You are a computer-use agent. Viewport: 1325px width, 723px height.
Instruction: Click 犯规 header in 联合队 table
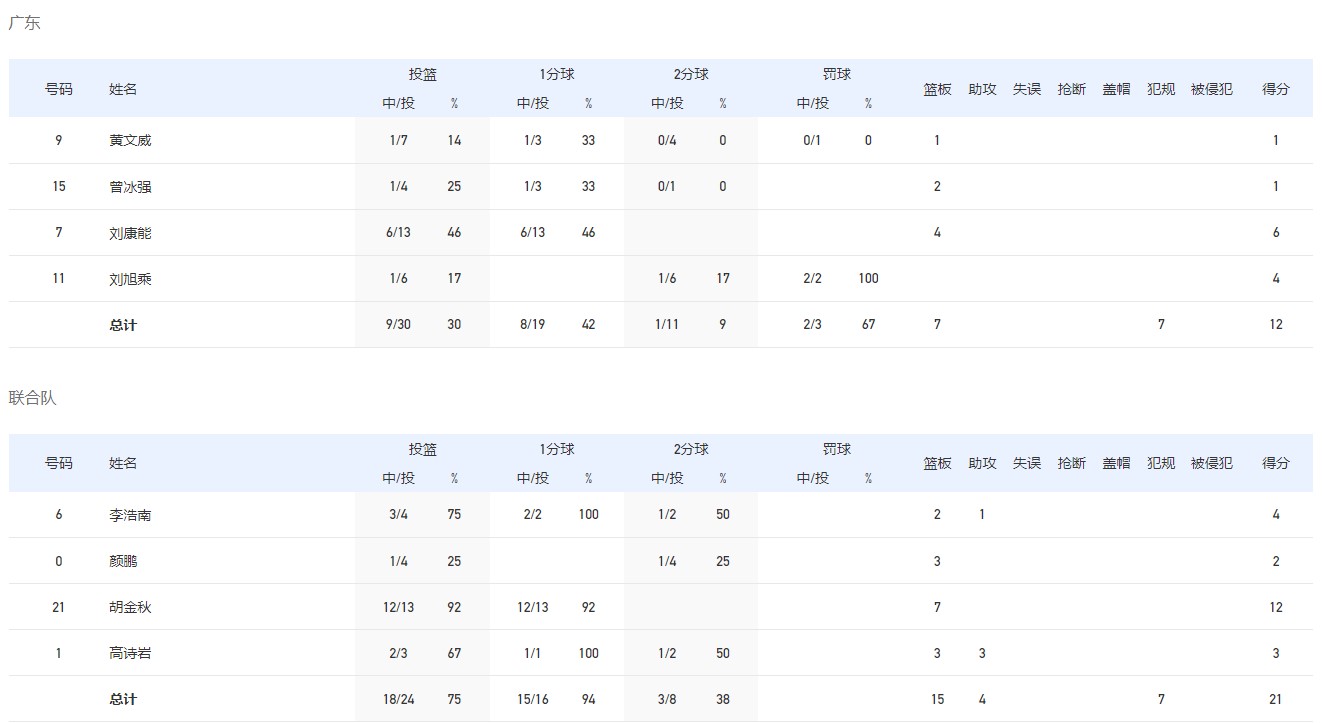pyautogui.click(x=1161, y=463)
